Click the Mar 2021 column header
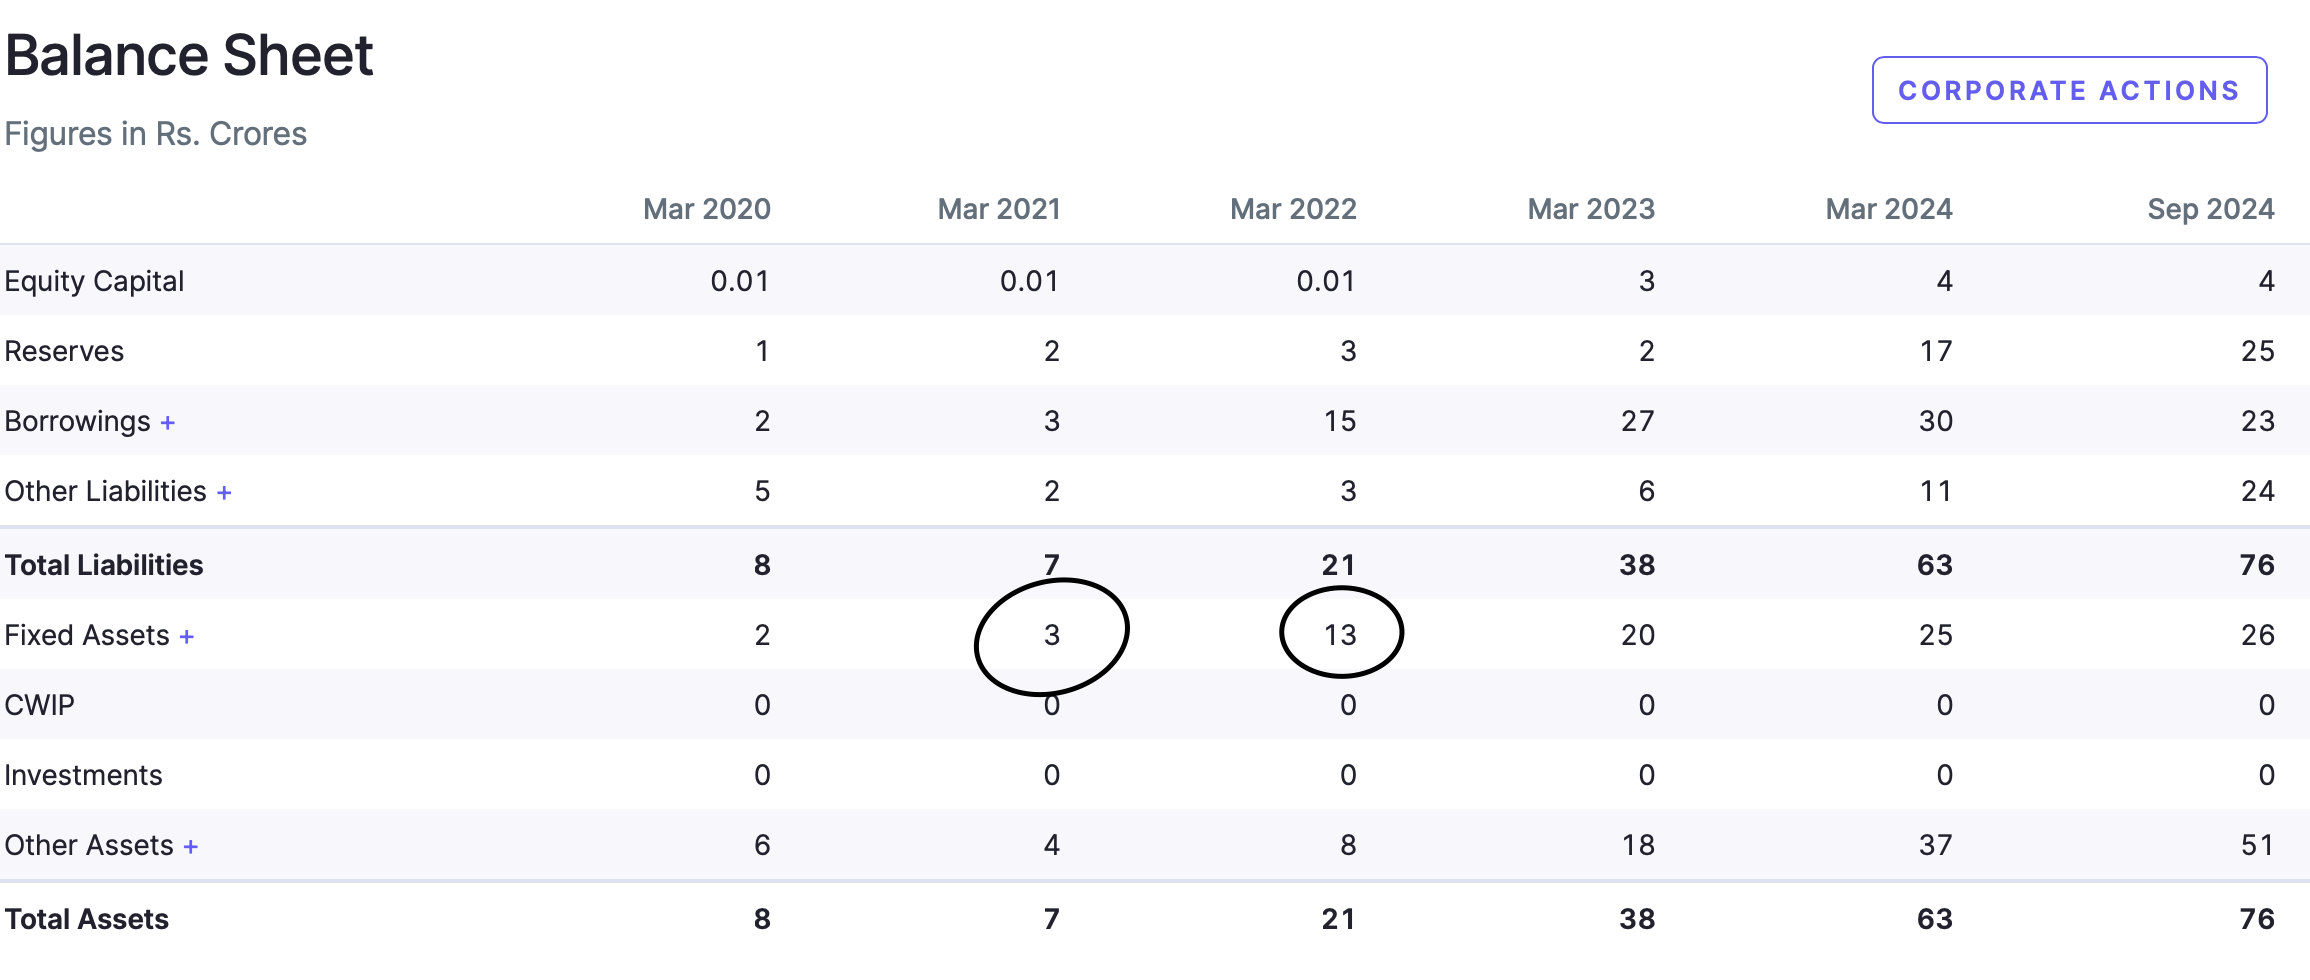Viewport: 2310px width, 980px height. (998, 209)
